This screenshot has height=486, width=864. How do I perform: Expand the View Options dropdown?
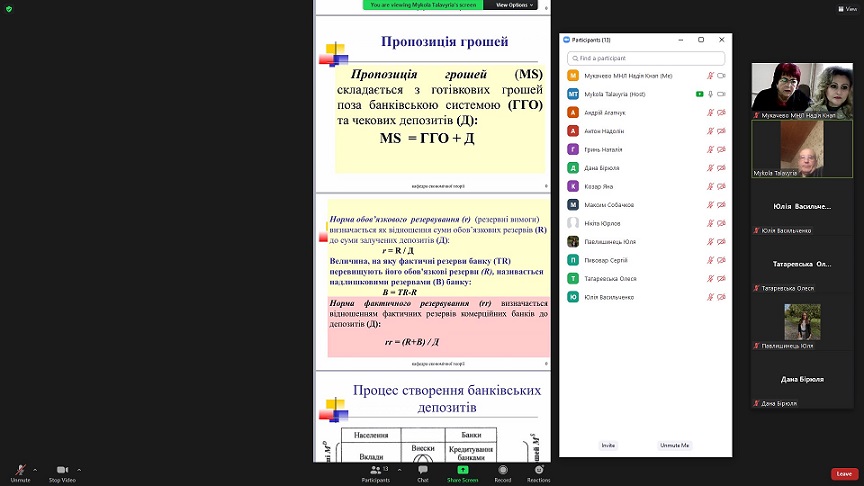coord(514,5)
